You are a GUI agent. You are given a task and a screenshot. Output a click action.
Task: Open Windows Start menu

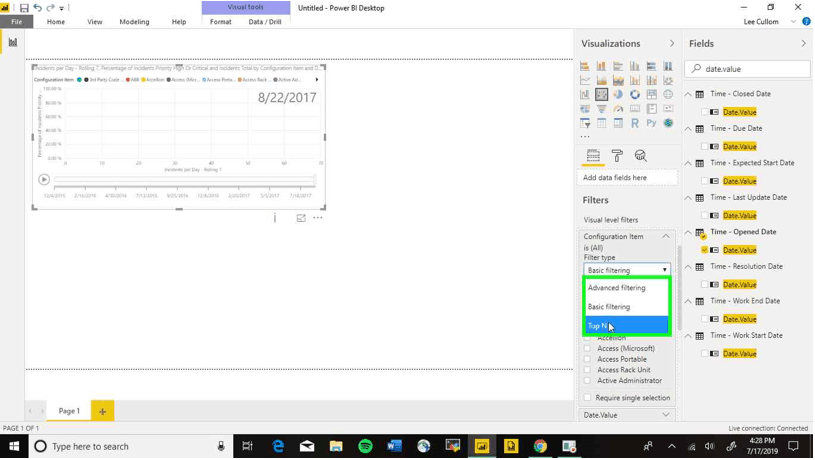pyautogui.click(x=14, y=446)
